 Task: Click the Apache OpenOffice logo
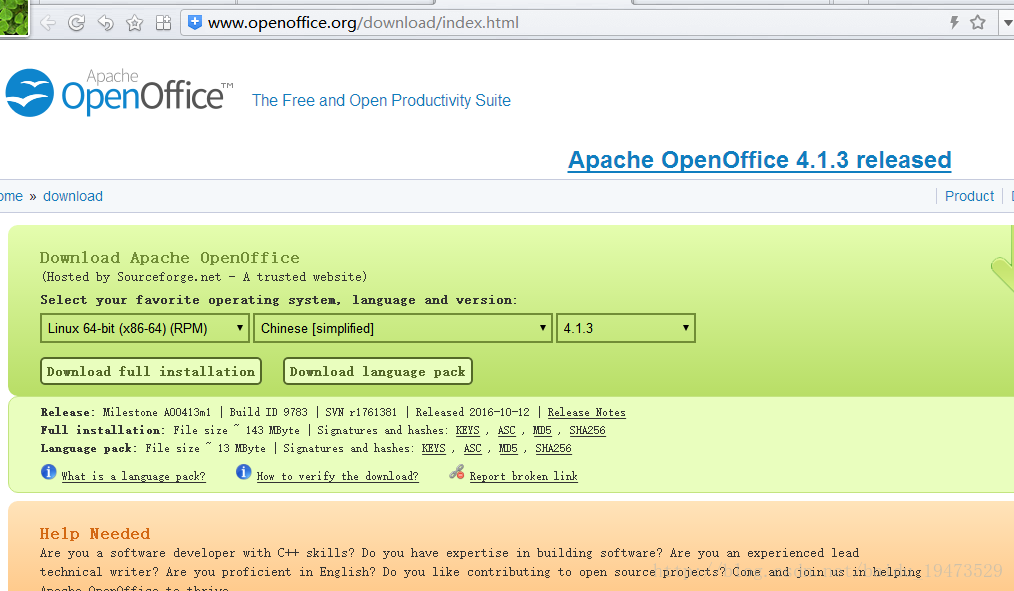click(x=119, y=93)
